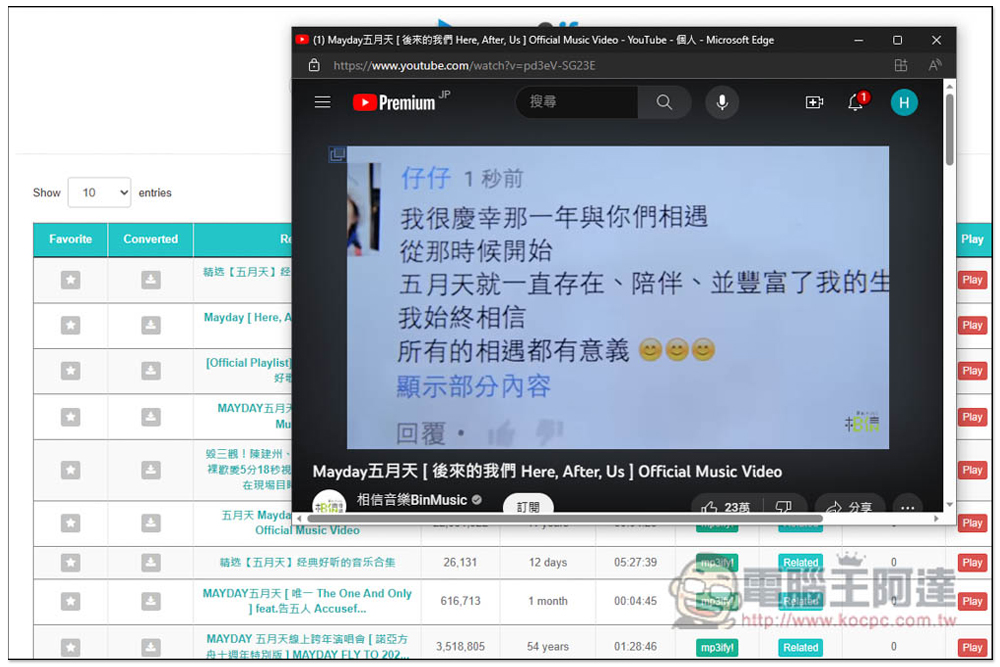Download converted icon for 毁三觀！陳建州 row
The height and width of the screenshot is (667, 1000).
click(x=151, y=470)
